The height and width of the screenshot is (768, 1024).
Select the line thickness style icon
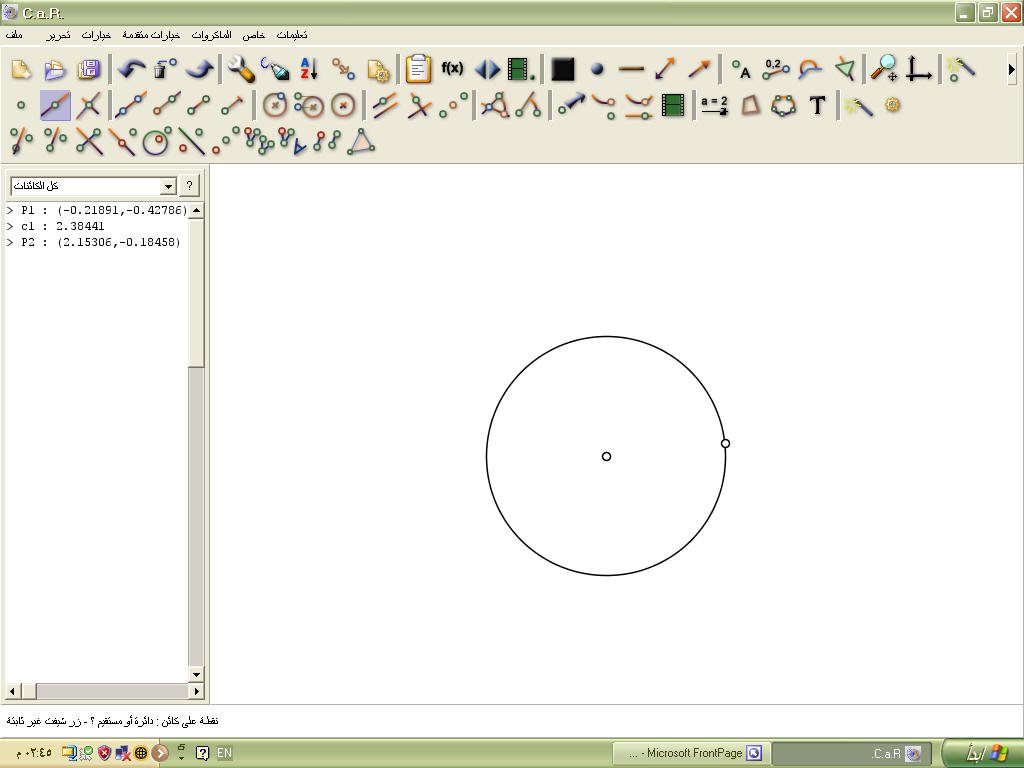(x=631, y=69)
